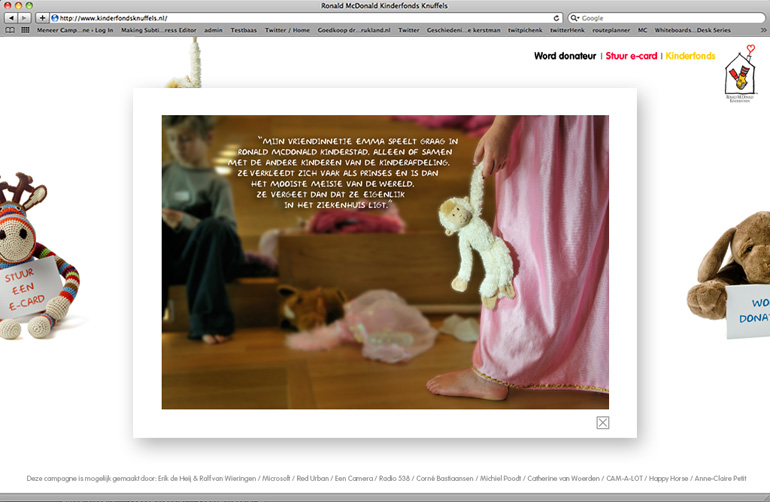This screenshot has height=502, width=770.
Task: Open the Stuur e-card link
Action: [631, 56]
